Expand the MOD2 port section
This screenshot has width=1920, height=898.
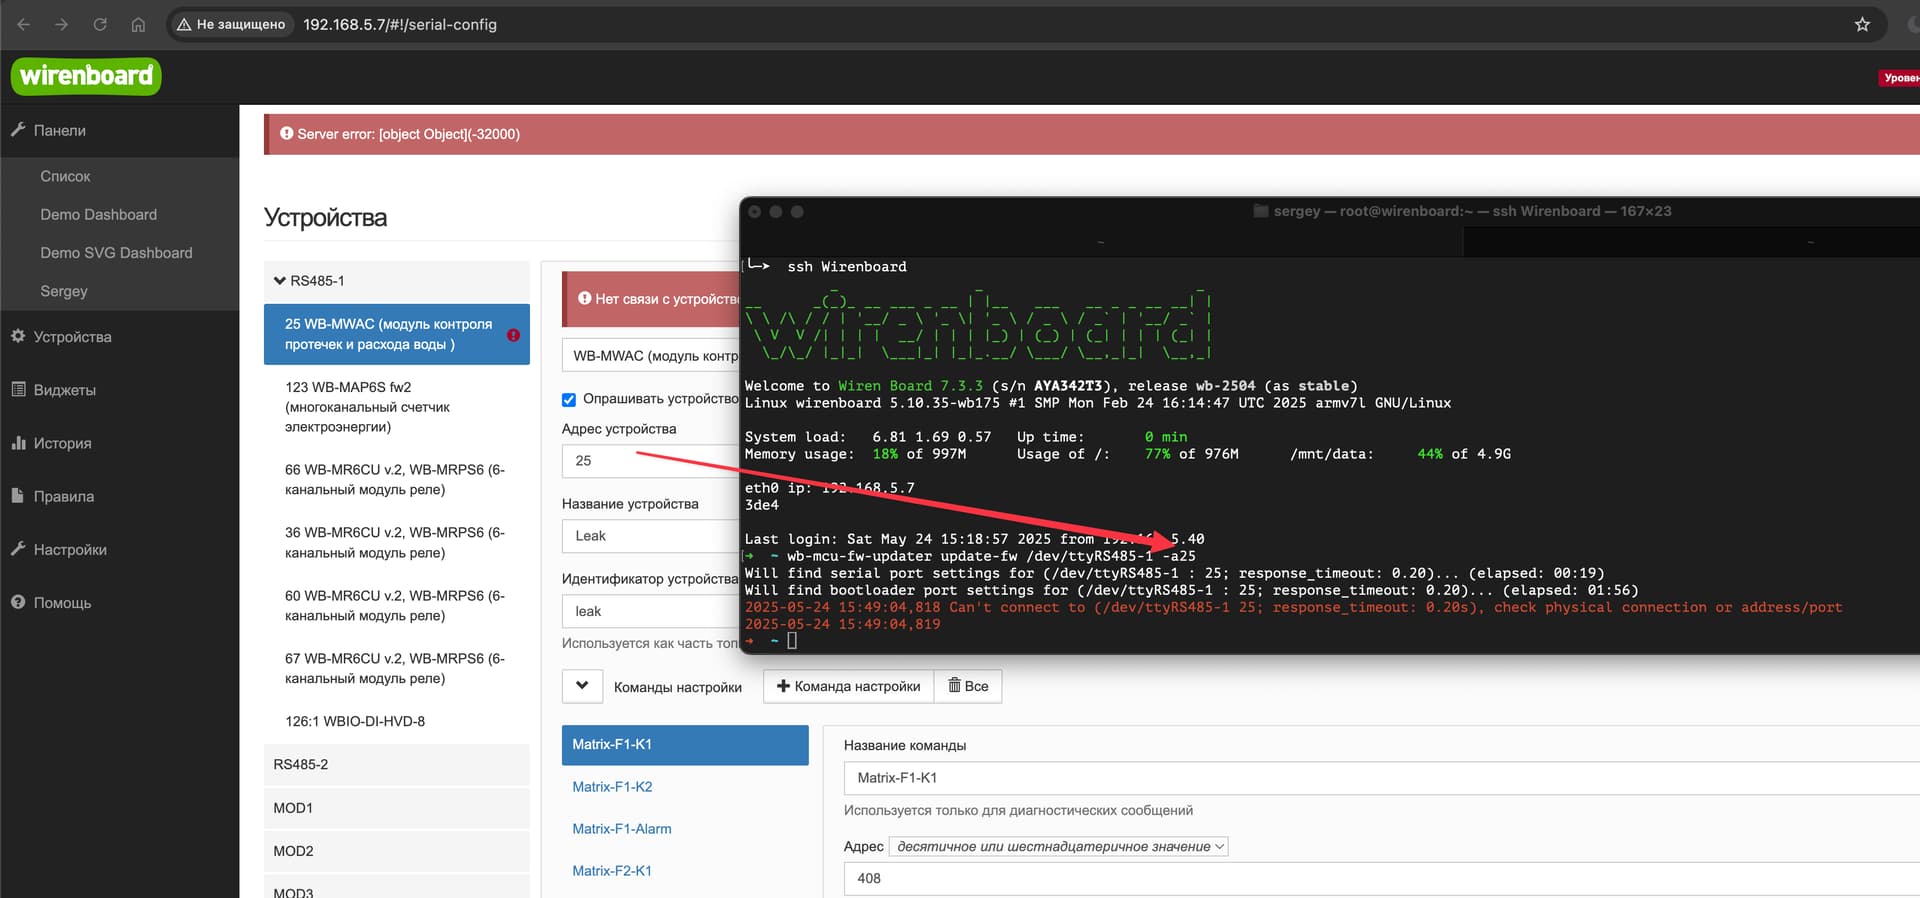[x=397, y=851]
